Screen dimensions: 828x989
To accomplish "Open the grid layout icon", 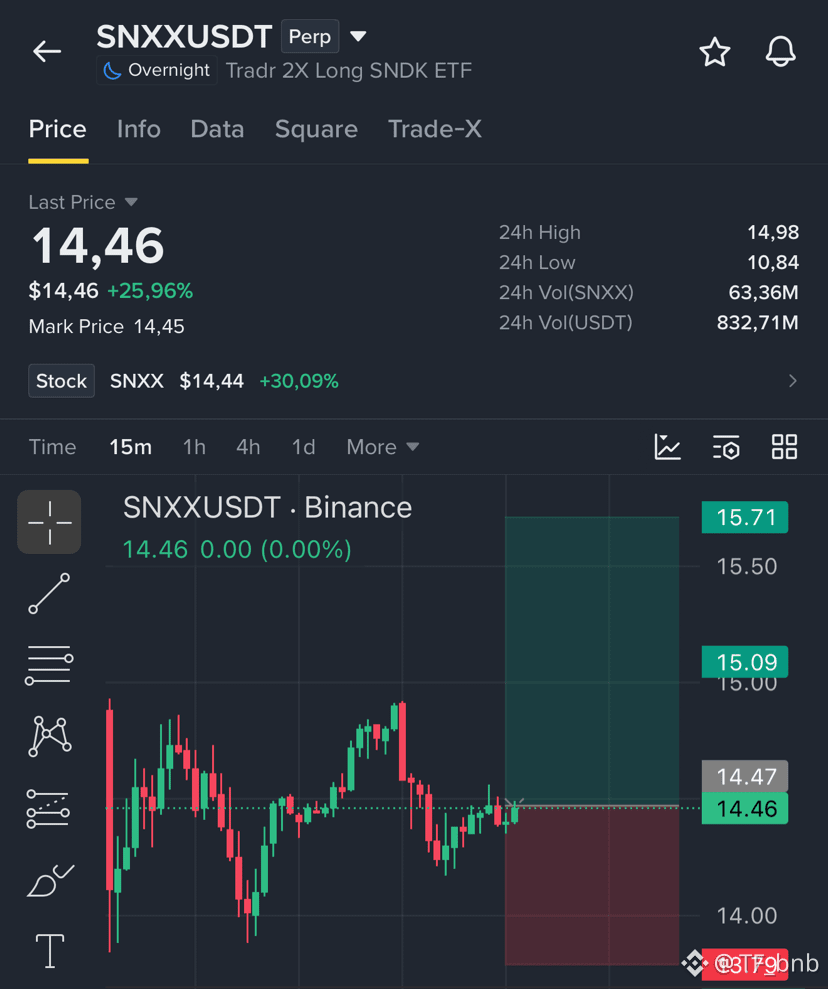I will tap(784, 447).
